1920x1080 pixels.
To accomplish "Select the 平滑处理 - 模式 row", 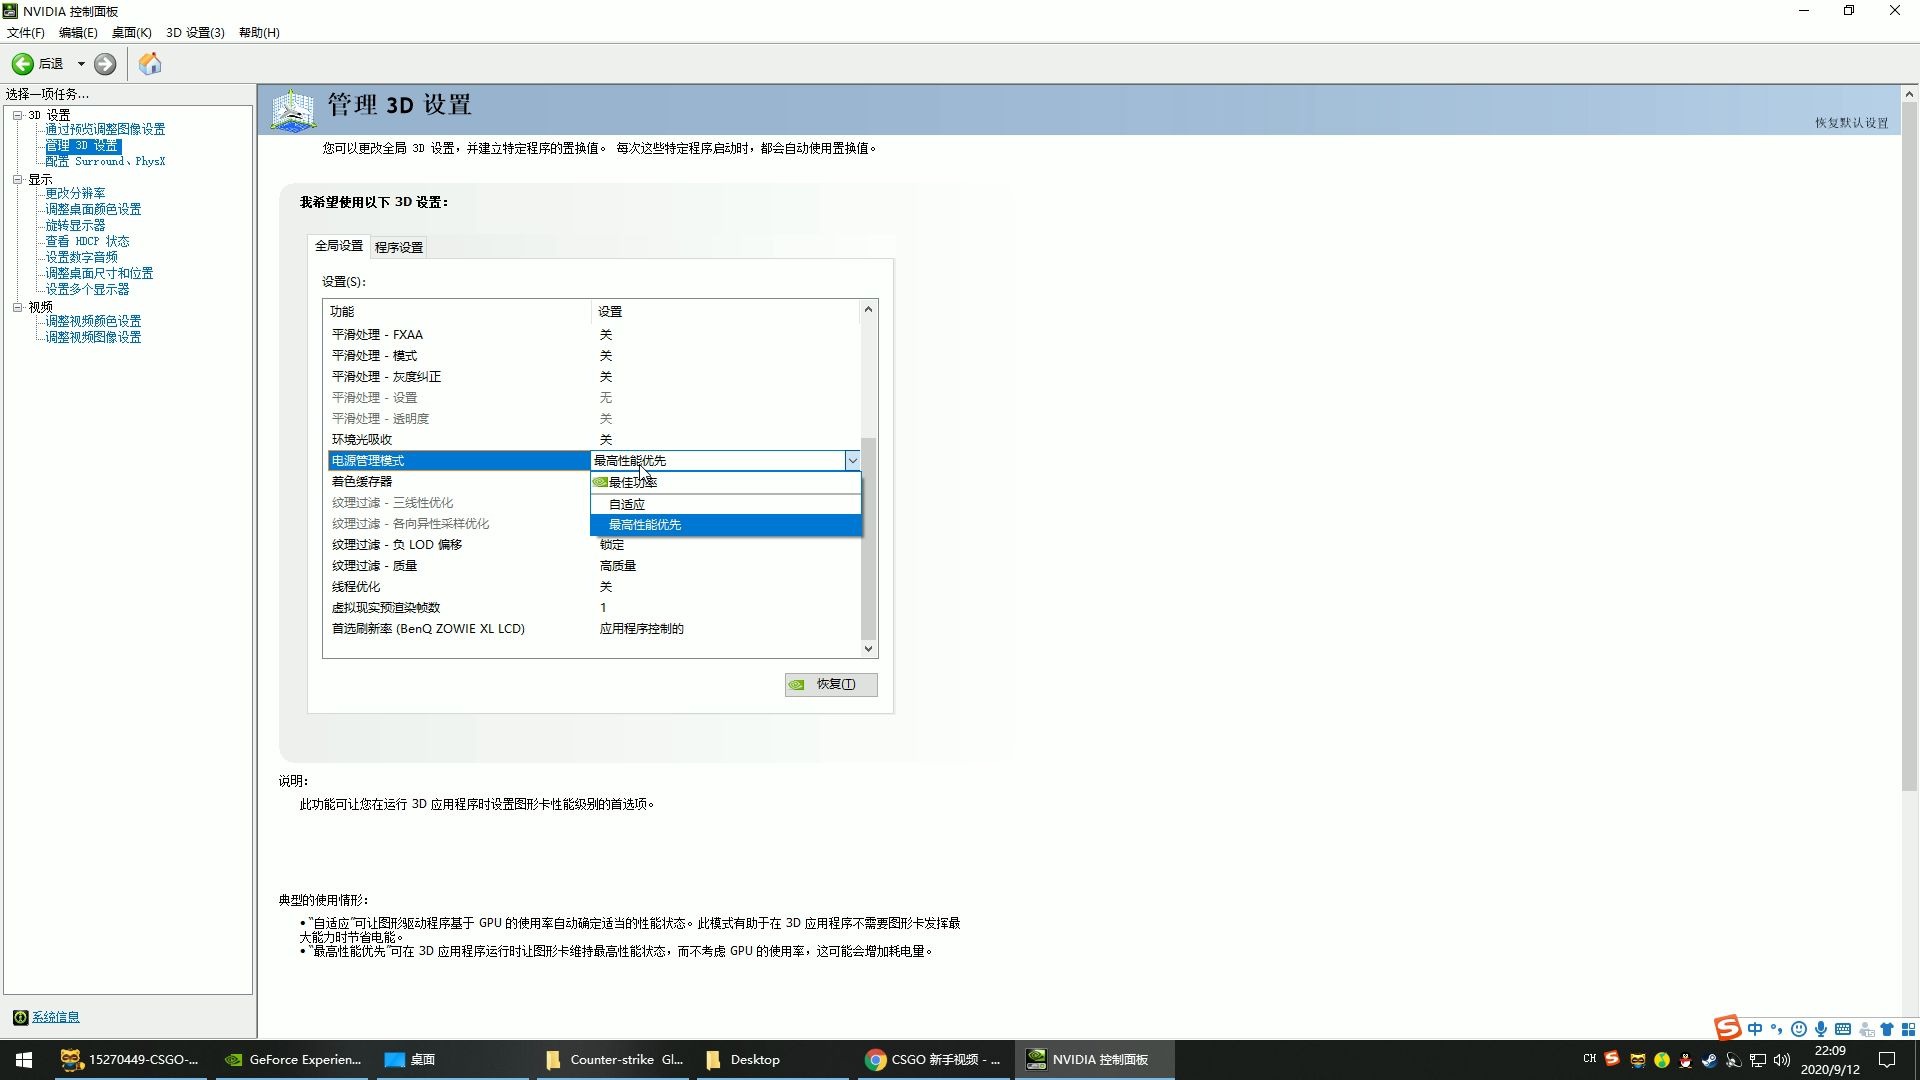I will tap(592, 355).
